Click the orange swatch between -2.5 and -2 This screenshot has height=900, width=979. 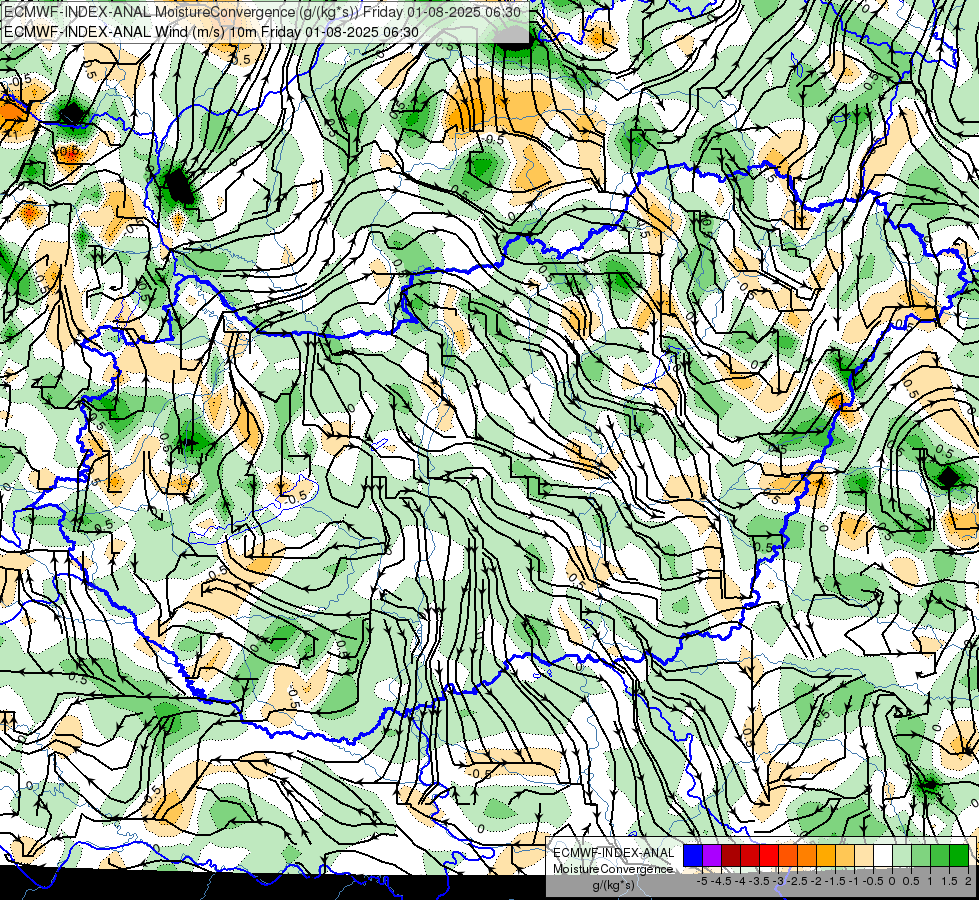click(807, 856)
